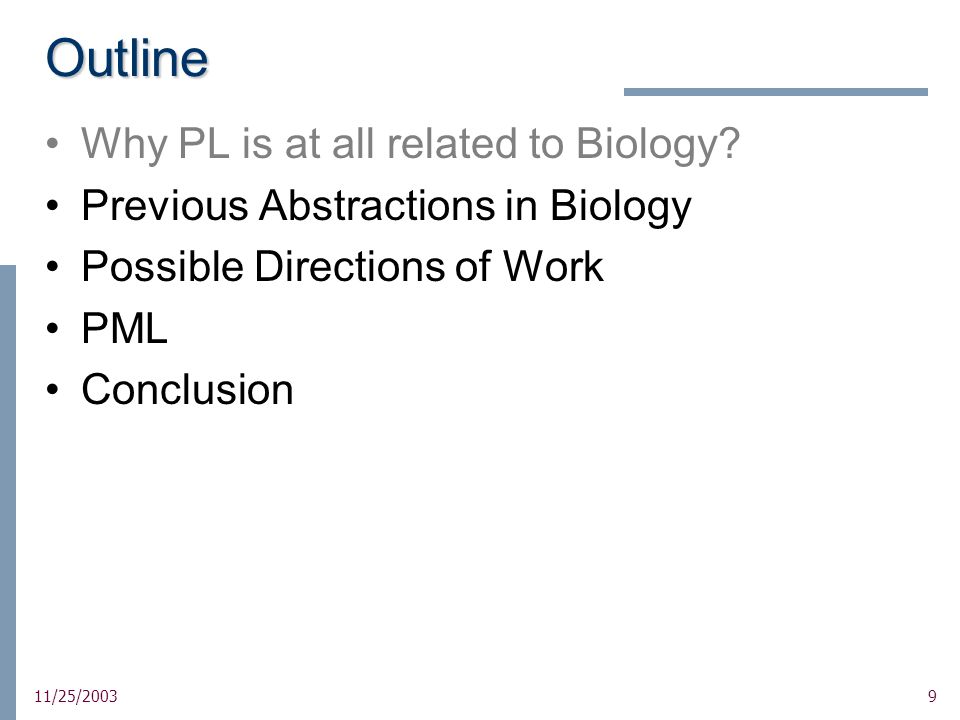The width and height of the screenshot is (960, 720).
Task: Click the horizontal blue line near title
Action: point(776,92)
